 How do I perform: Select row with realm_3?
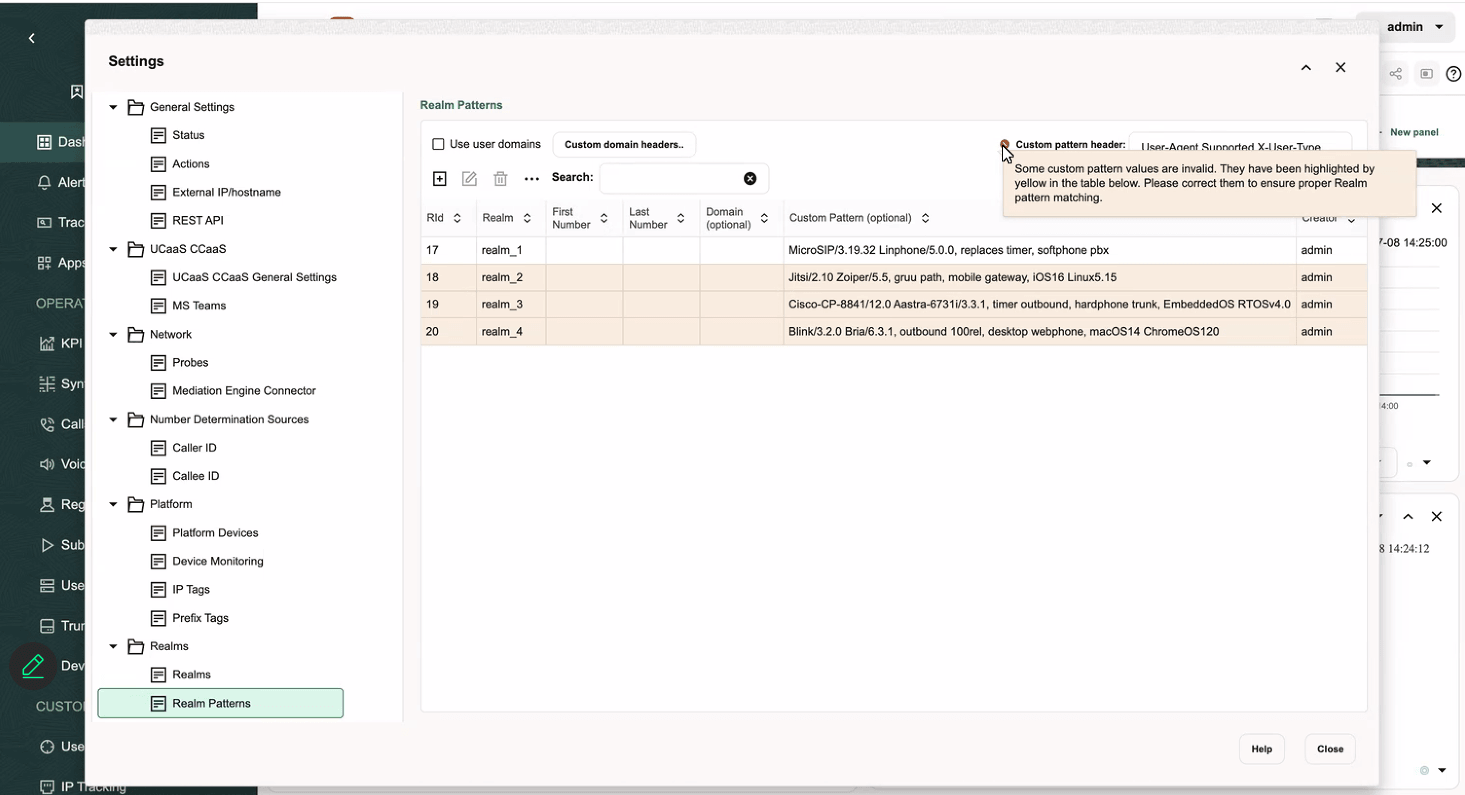click(x=893, y=304)
